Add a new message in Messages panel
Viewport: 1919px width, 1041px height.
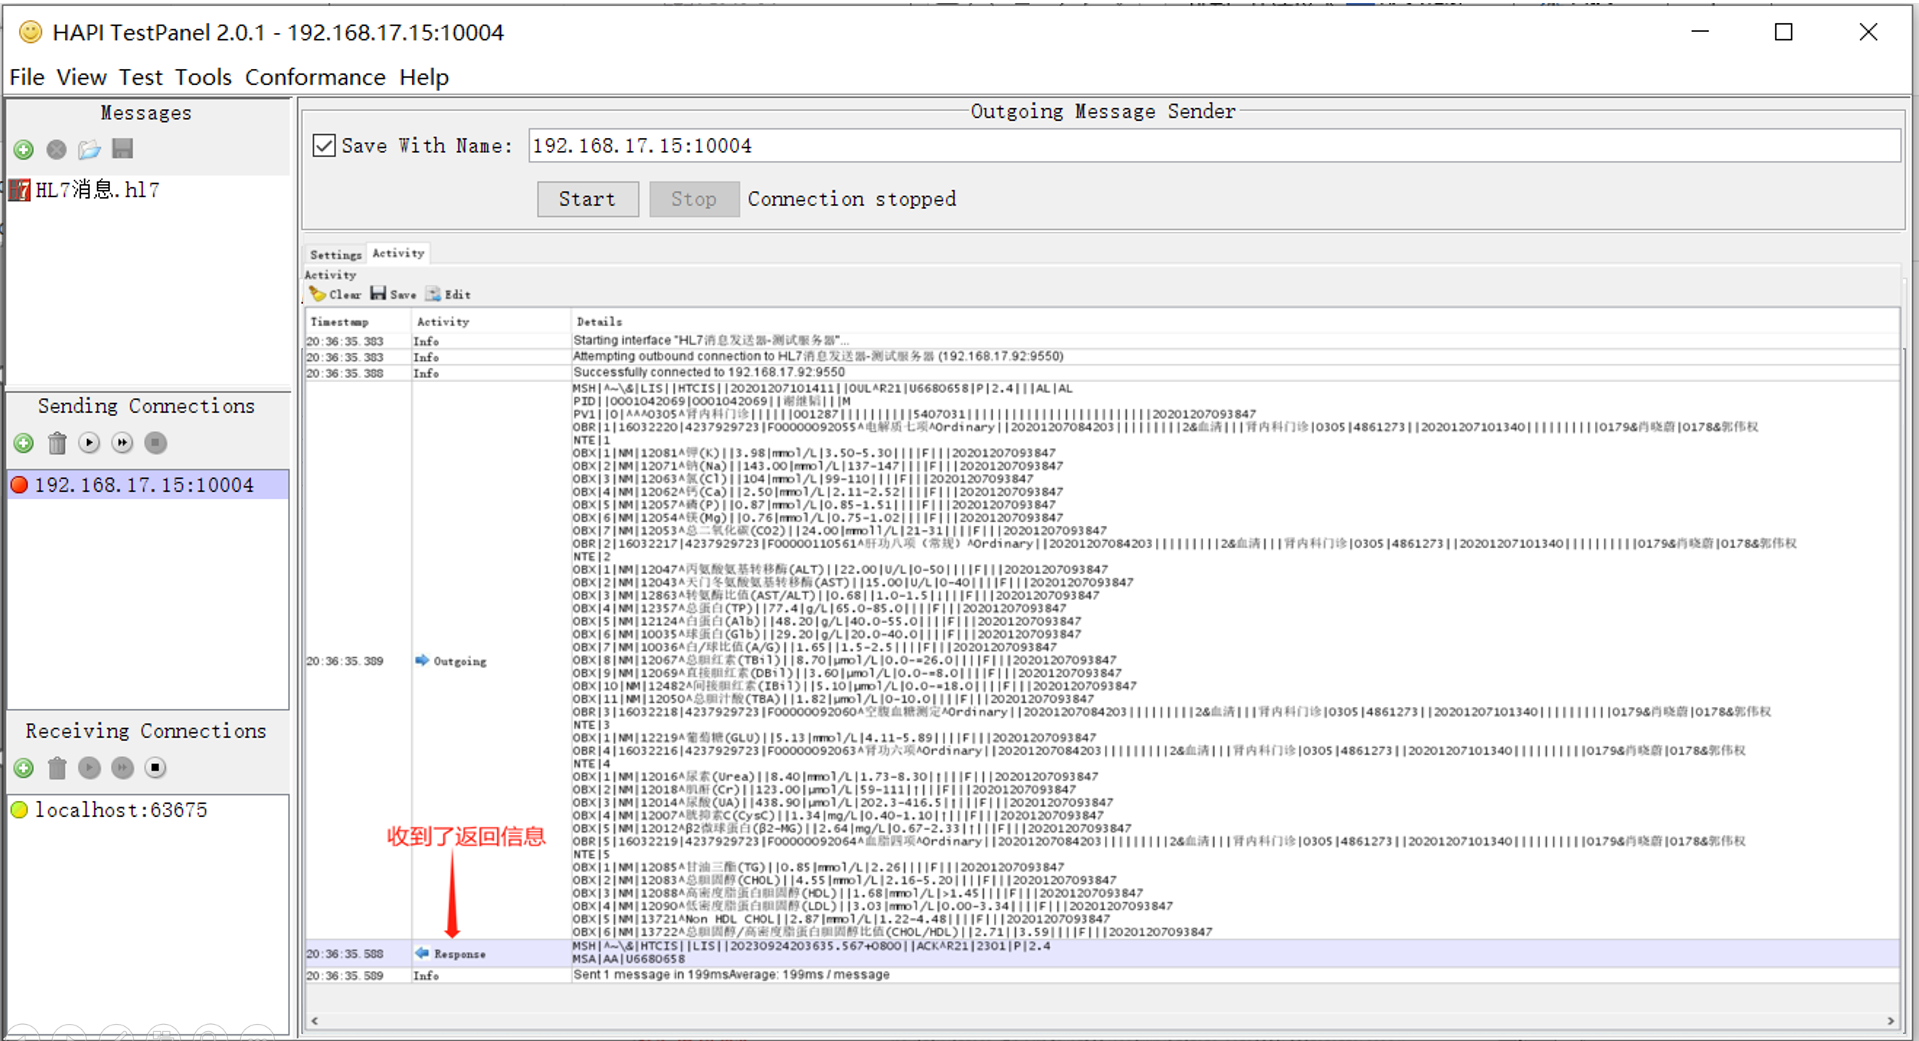[24, 150]
